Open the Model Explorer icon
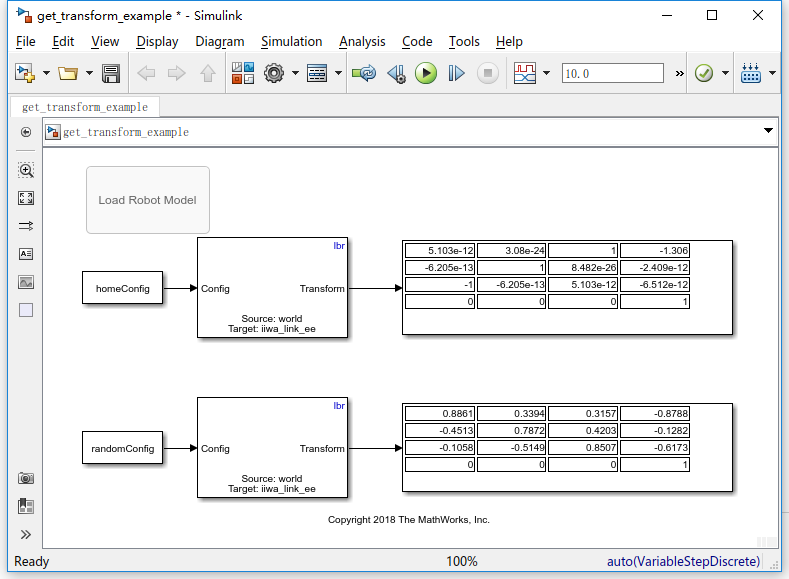 [x=317, y=73]
